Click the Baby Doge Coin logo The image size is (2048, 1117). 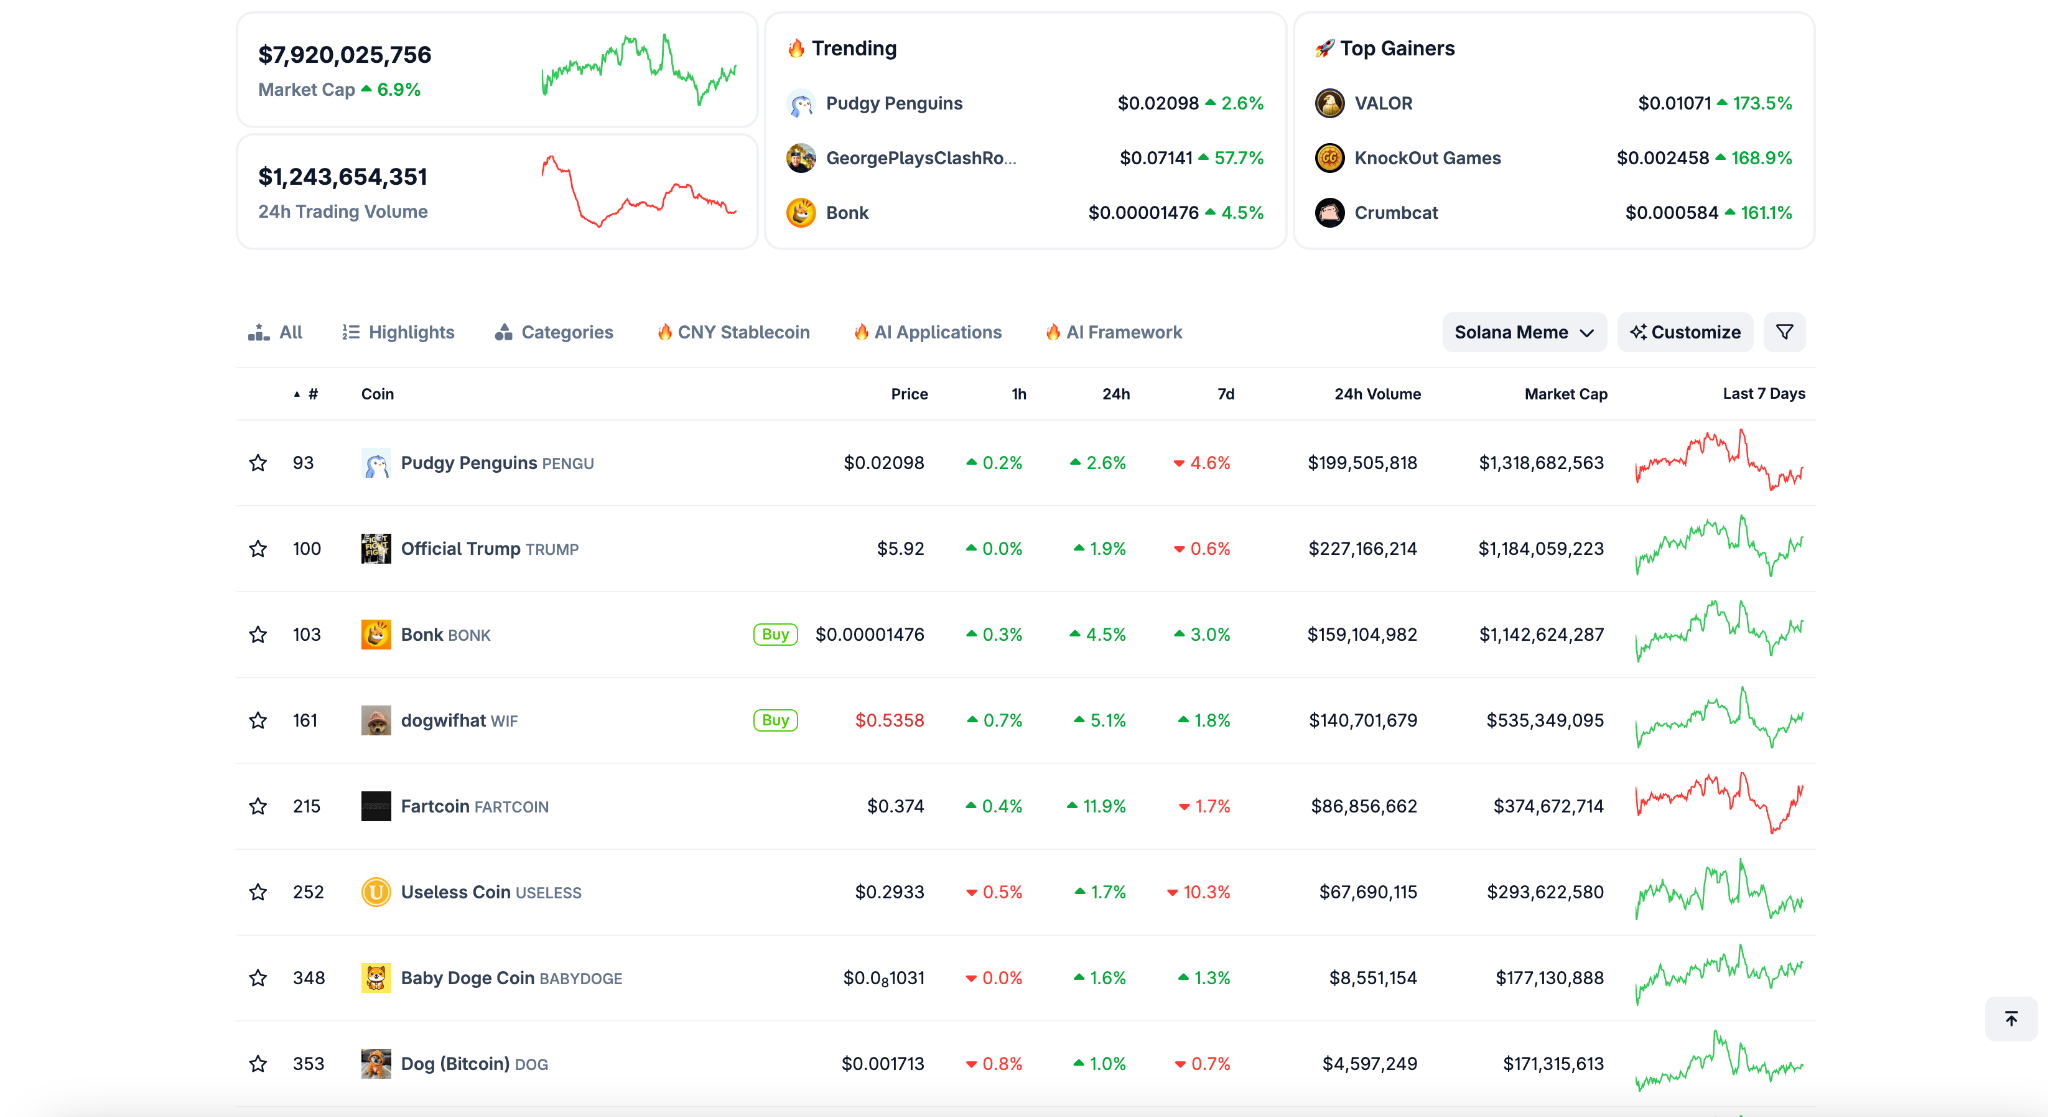pyautogui.click(x=376, y=978)
